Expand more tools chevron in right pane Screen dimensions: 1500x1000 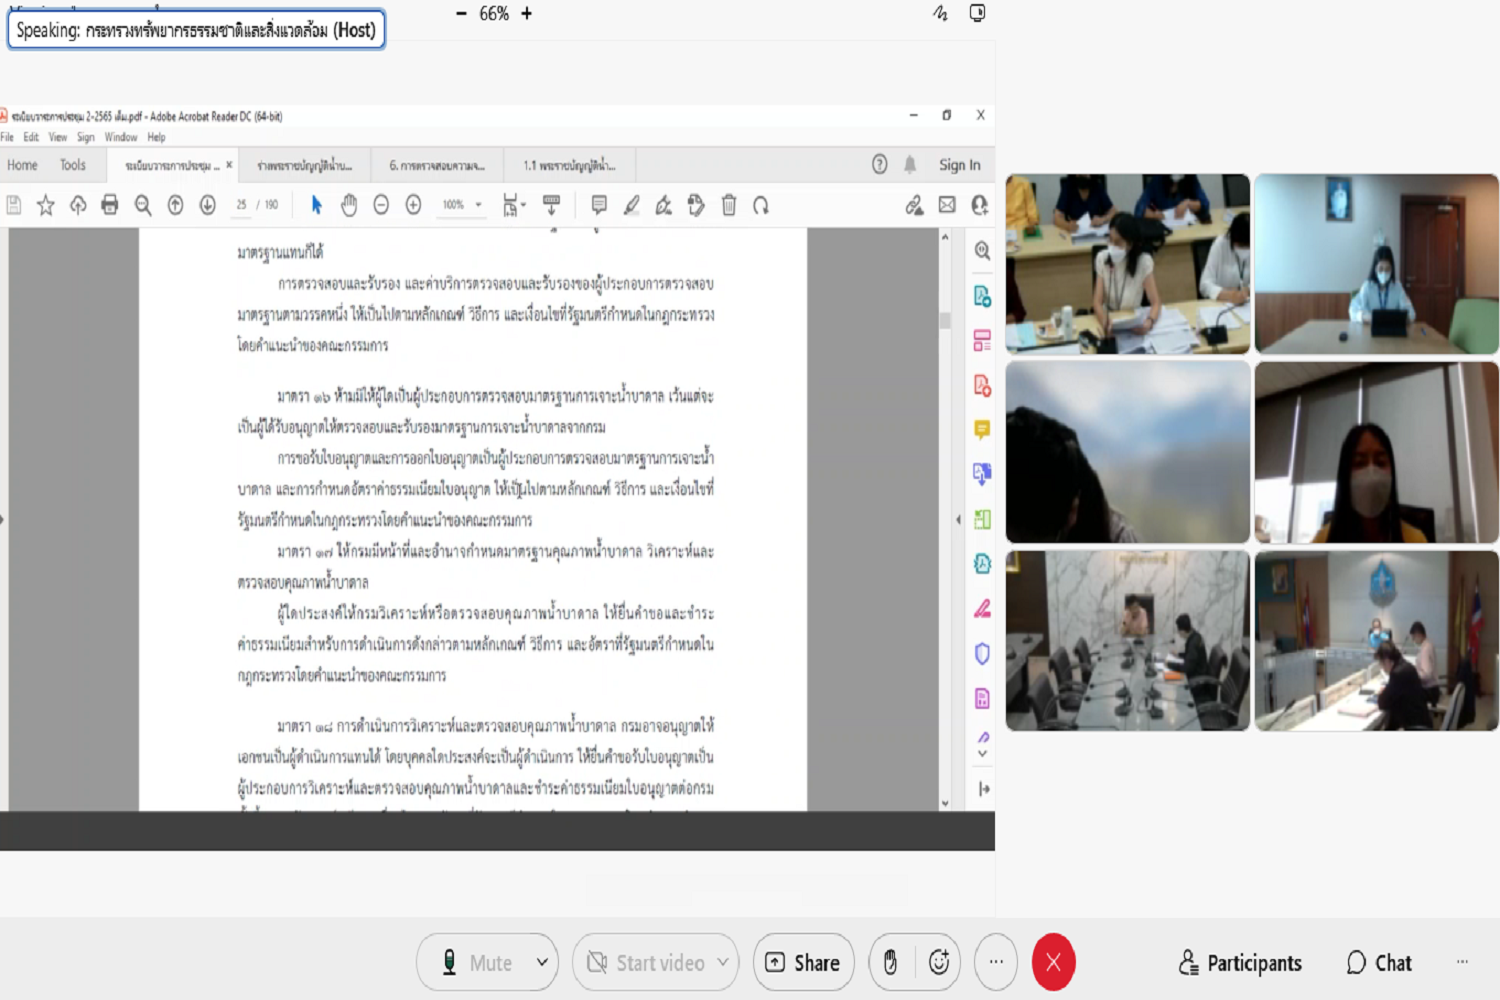pyautogui.click(x=982, y=753)
